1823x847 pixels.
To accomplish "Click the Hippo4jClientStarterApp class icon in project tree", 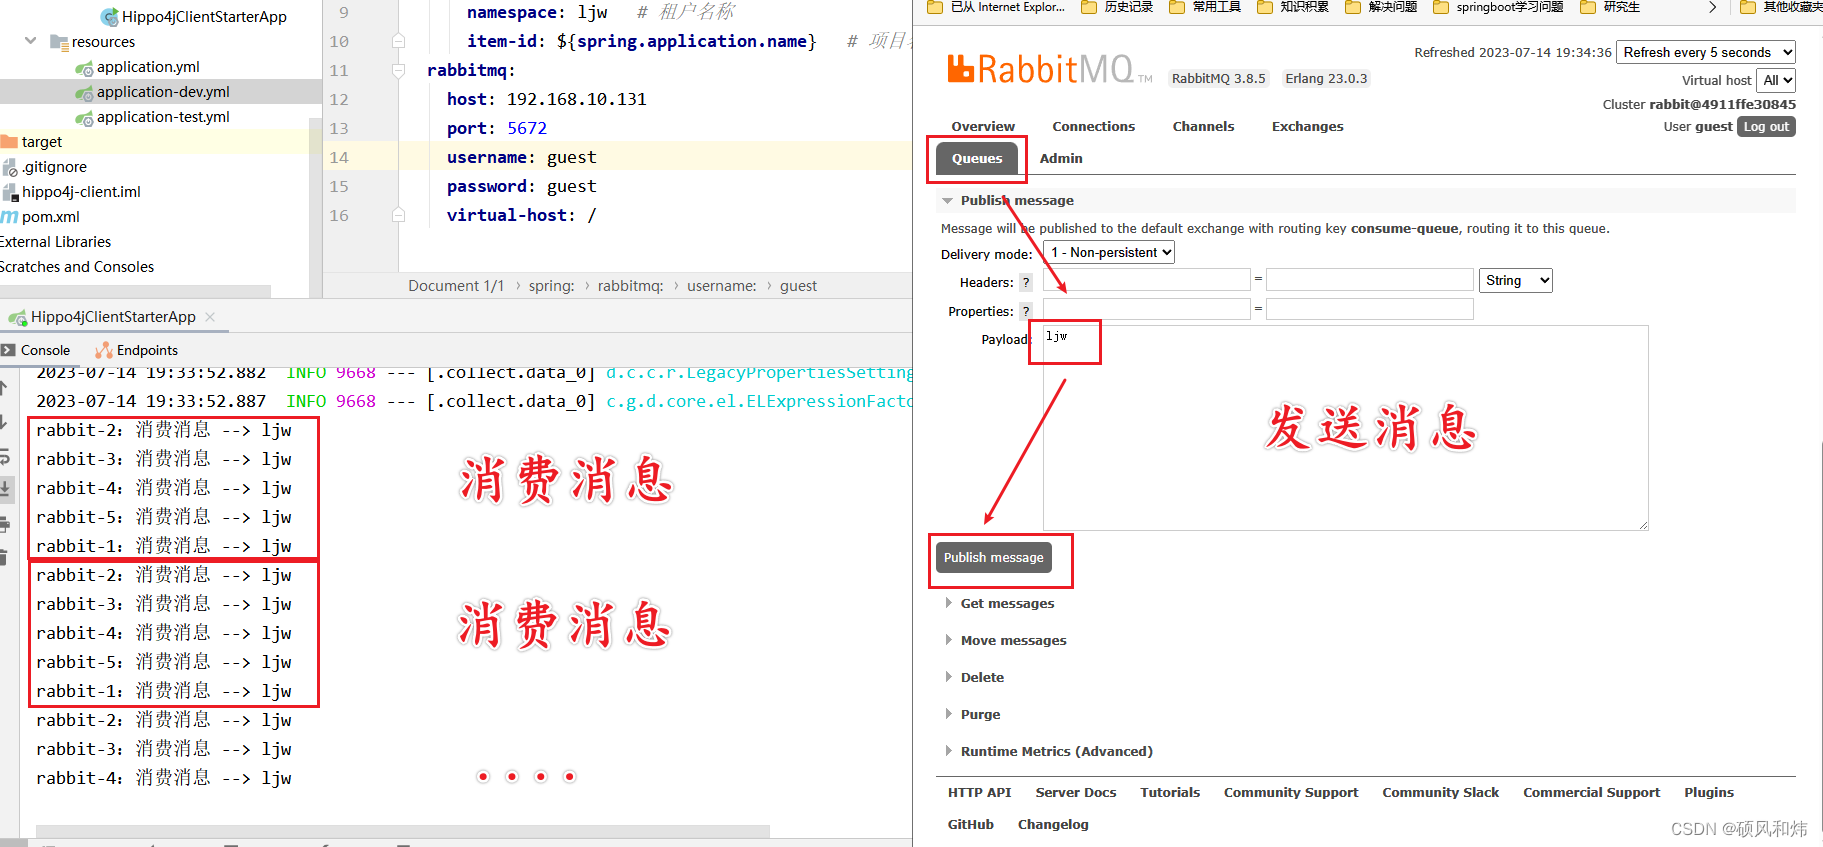I will (109, 17).
